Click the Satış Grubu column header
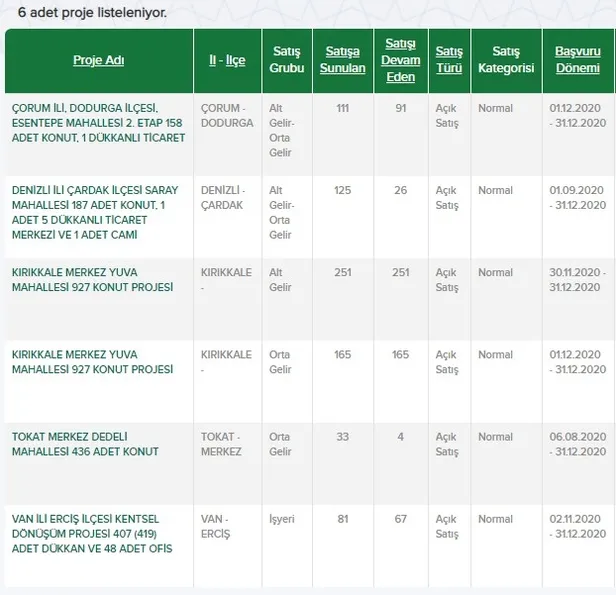The width and height of the screenshot is (616, 595). (286, 60)
